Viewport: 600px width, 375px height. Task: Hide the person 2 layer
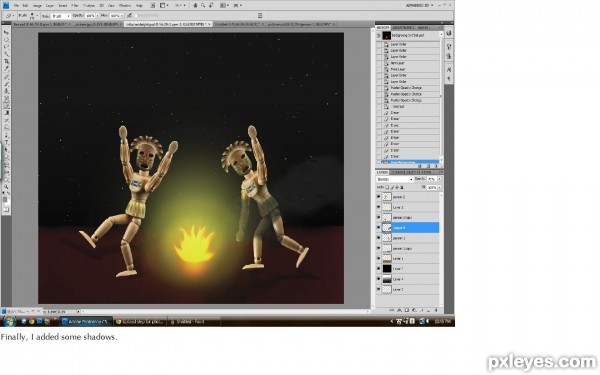[378, 197]
